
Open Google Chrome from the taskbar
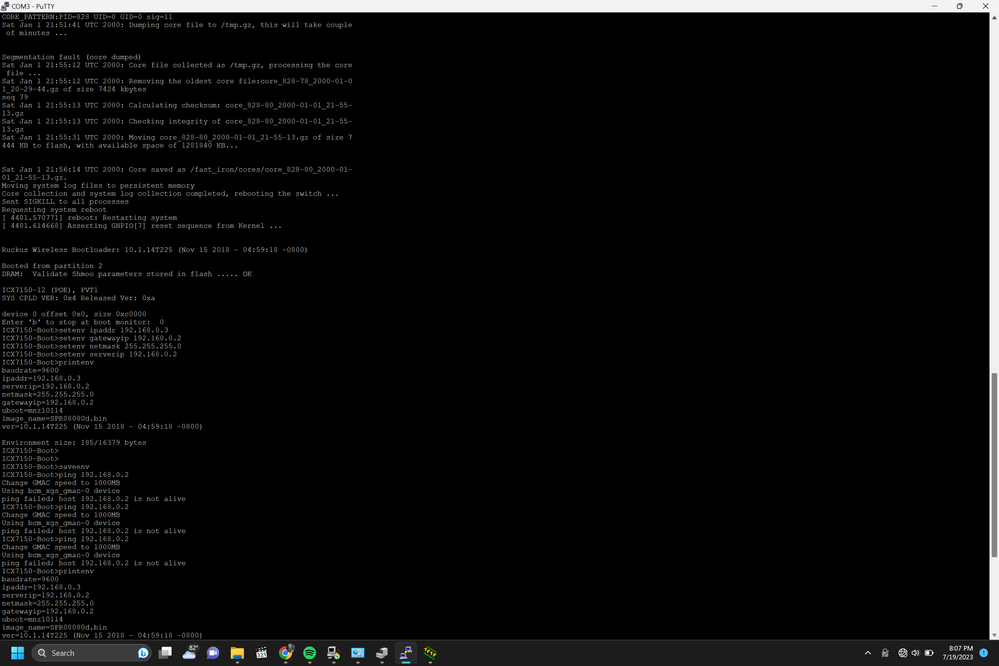point(286,653)
